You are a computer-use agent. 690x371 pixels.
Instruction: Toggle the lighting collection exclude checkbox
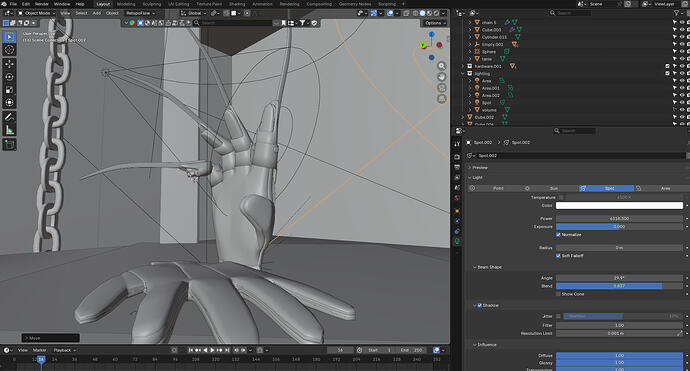pos(668,73)
